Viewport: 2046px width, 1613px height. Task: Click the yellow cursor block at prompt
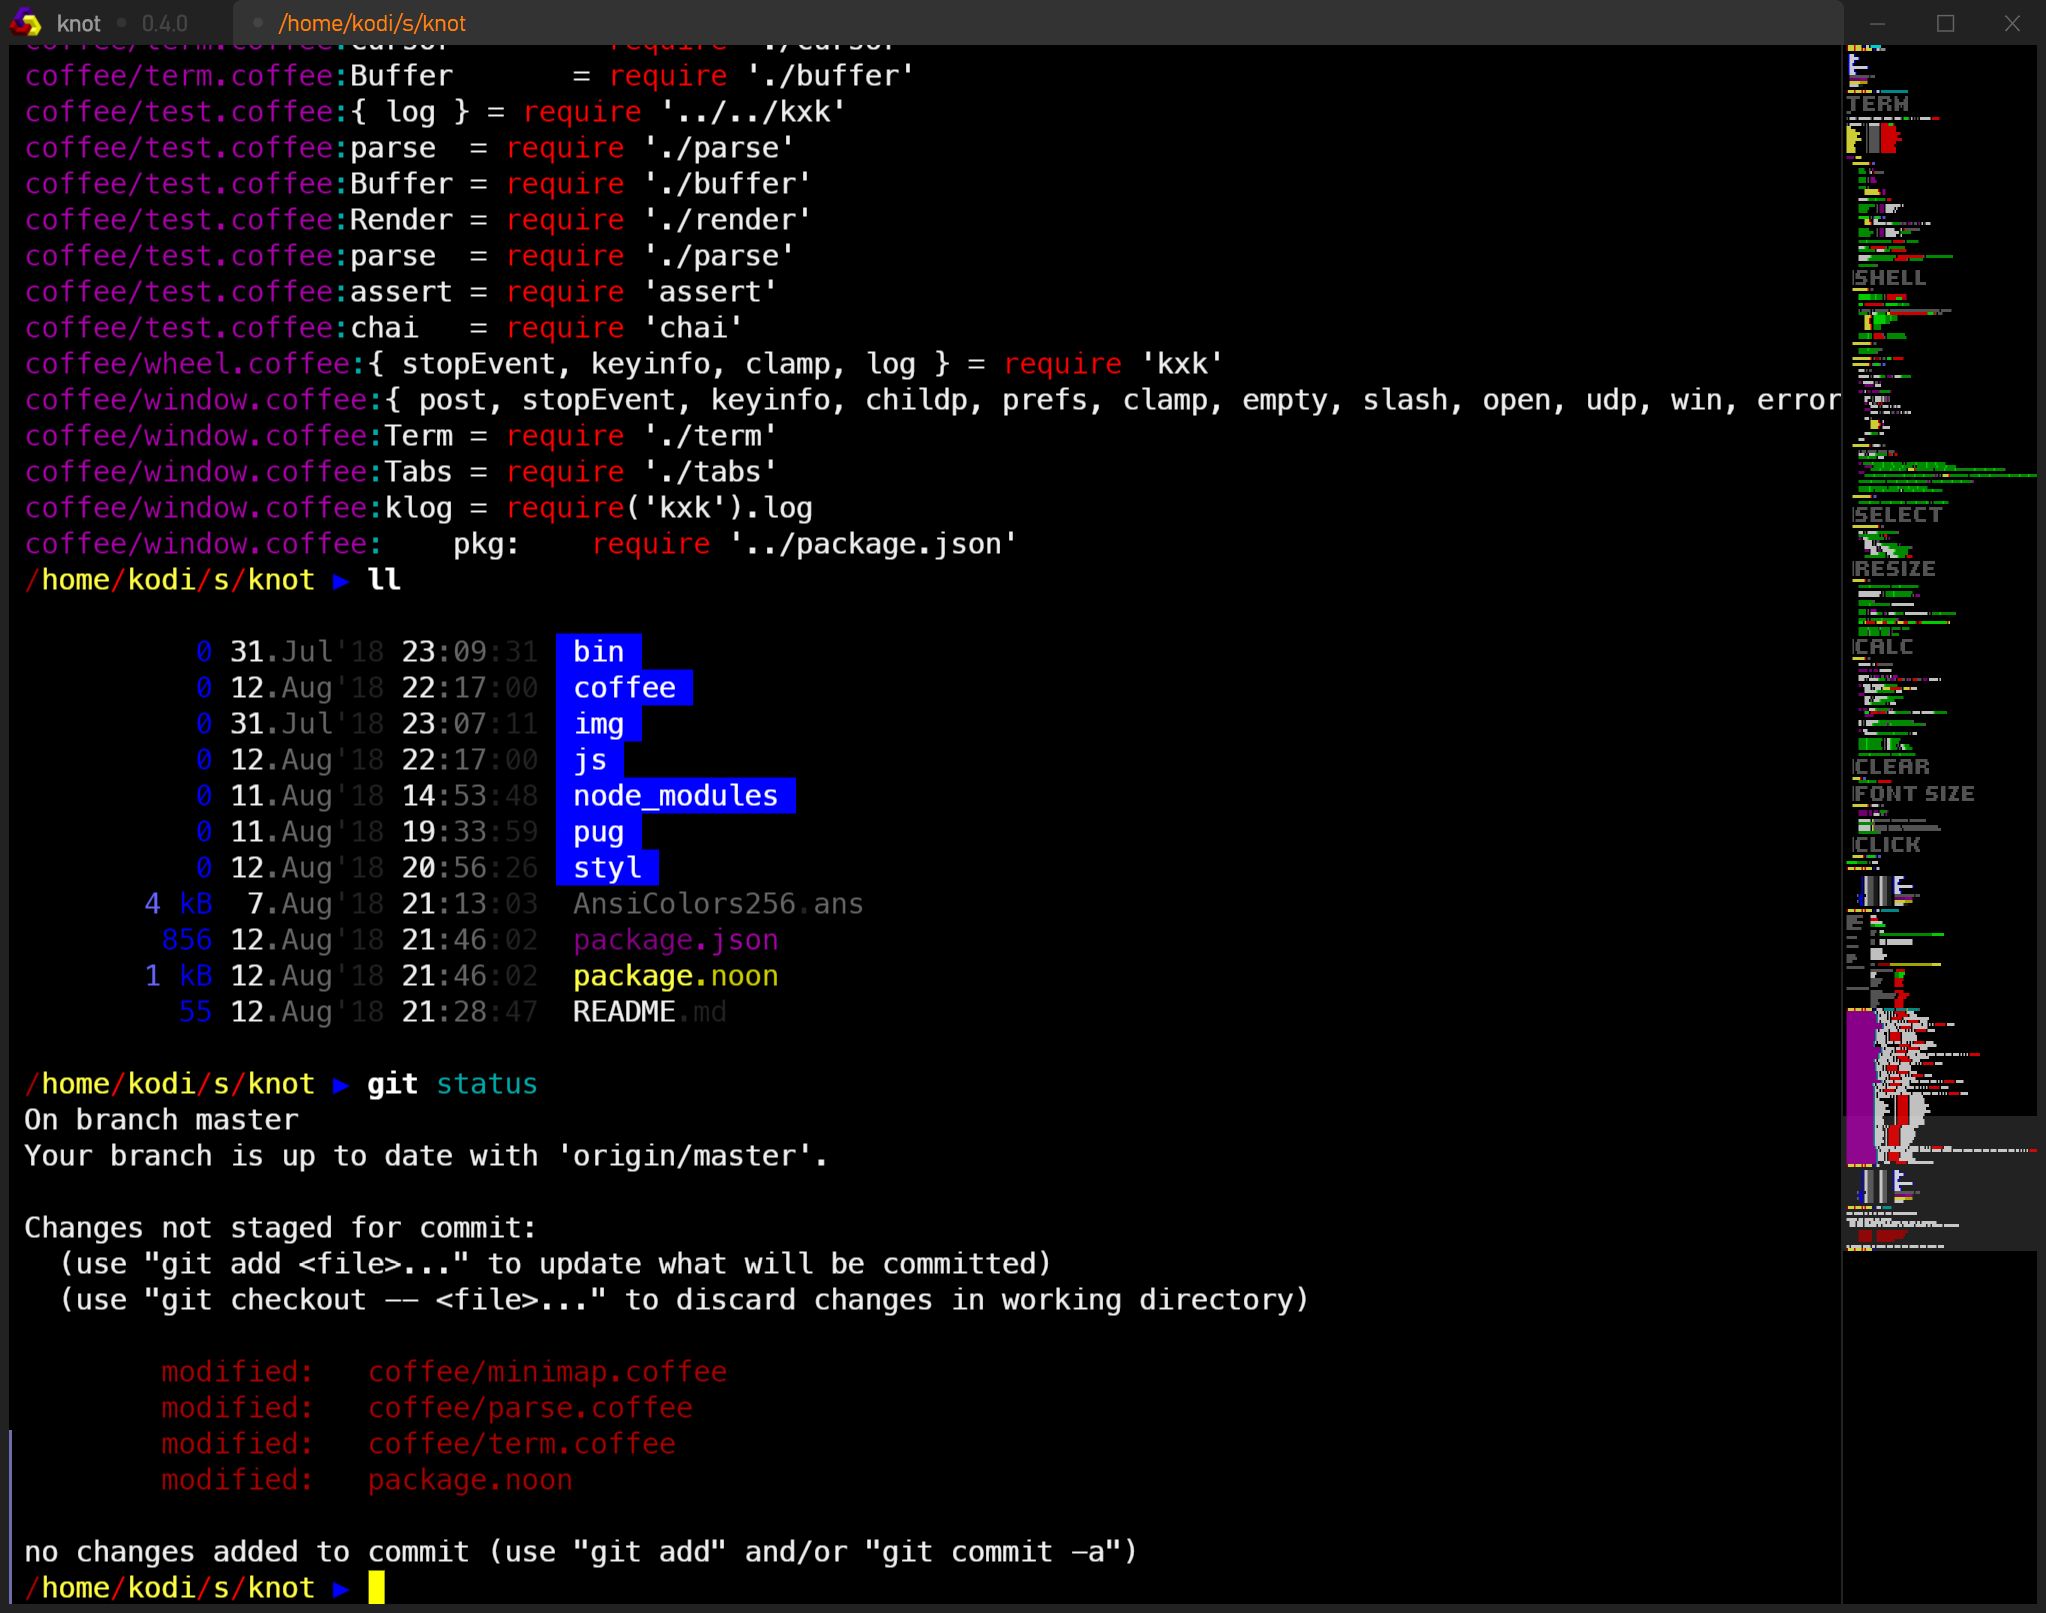click(376, 1588)
